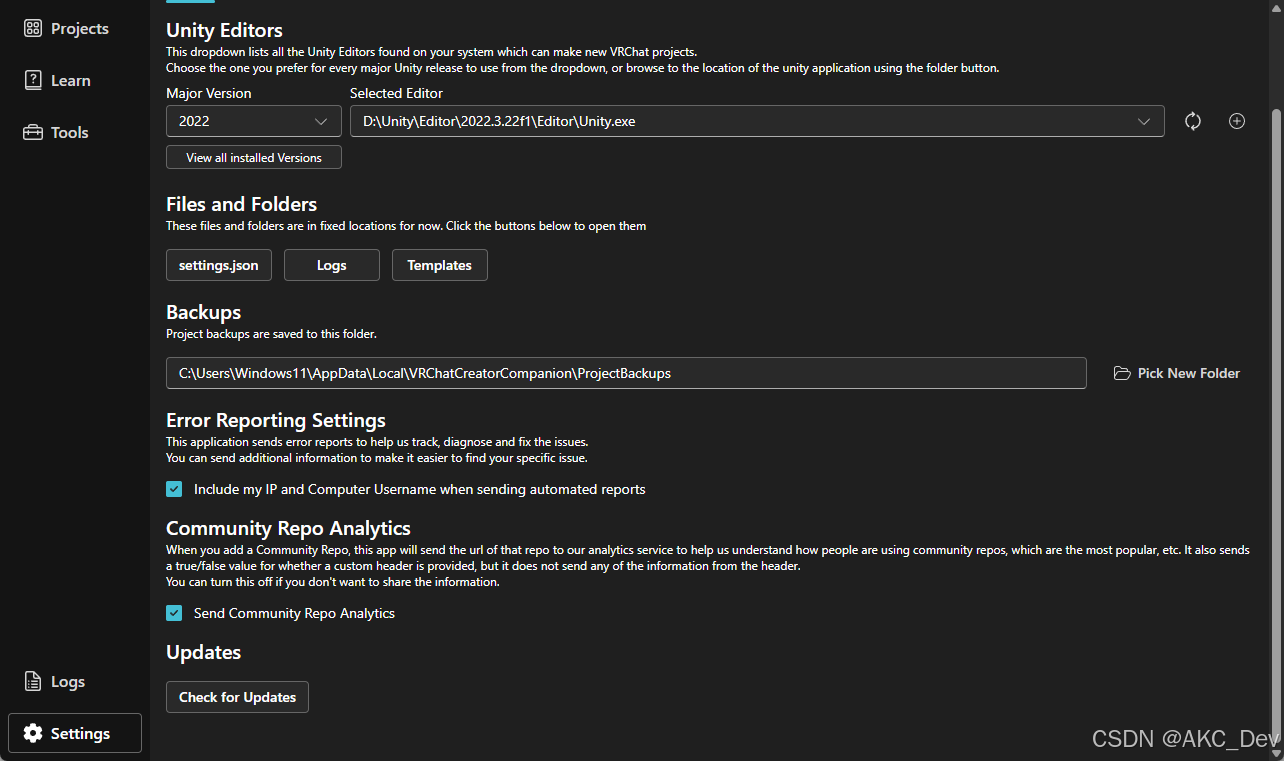This screenshot has width=1284, height=761.
Task: Click Pick New Folder for backups
Action: 1177,373
